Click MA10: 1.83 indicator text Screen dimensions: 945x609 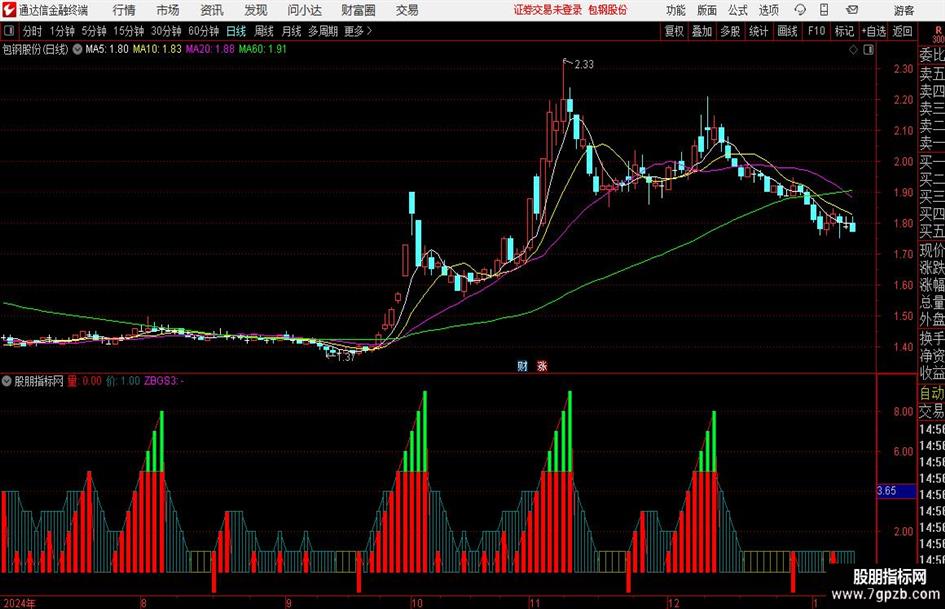coord(157,49)
